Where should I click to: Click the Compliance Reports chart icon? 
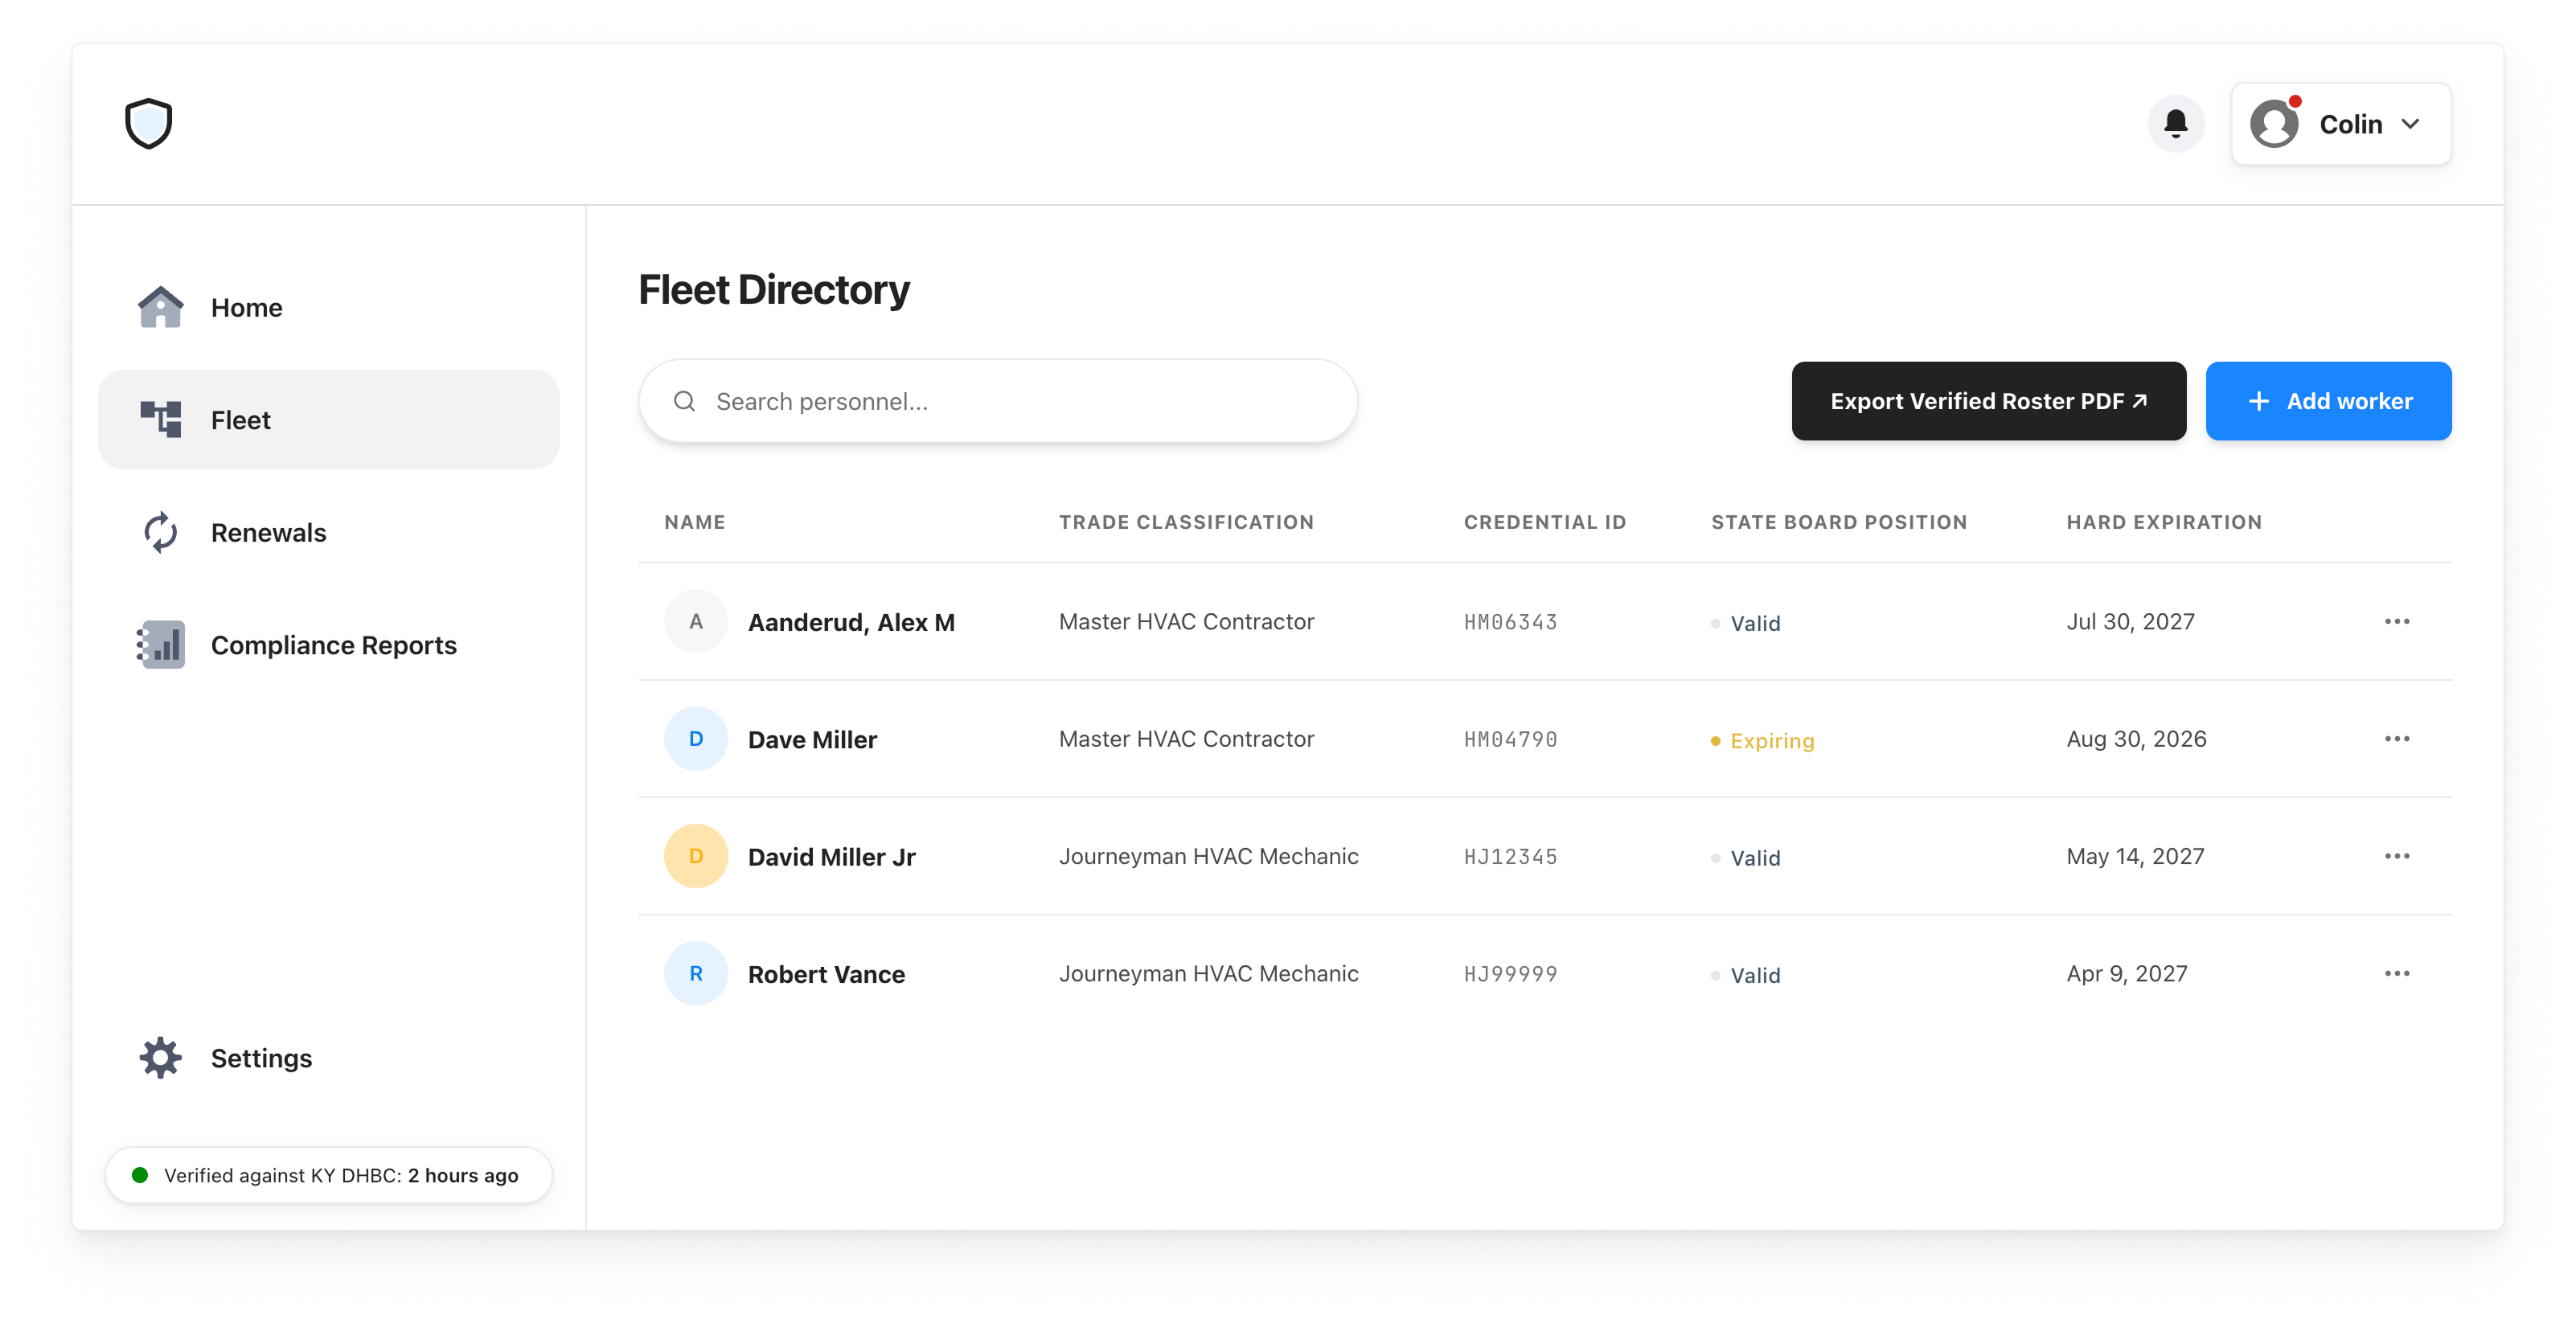pyautogui.click(x=160, y=645)
